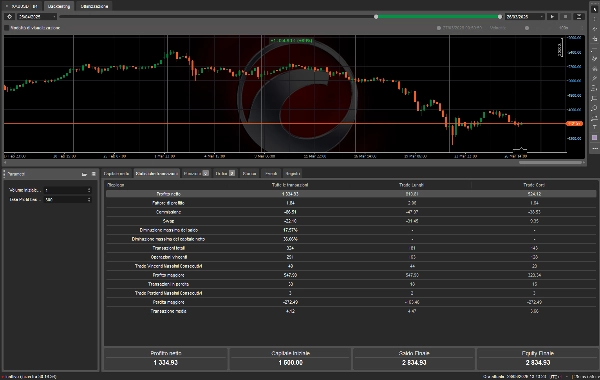Image resolution: width=600 pixels, height=380 pixels.
Task: Open the first results tab left of Statistiche
Action: pyautogui.click(x=116, y=173)
